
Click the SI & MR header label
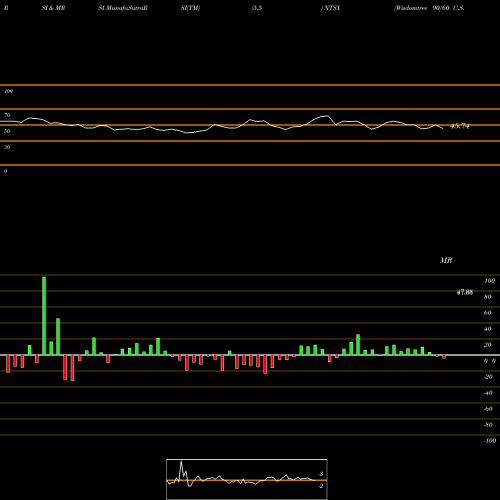coord(53,8)
